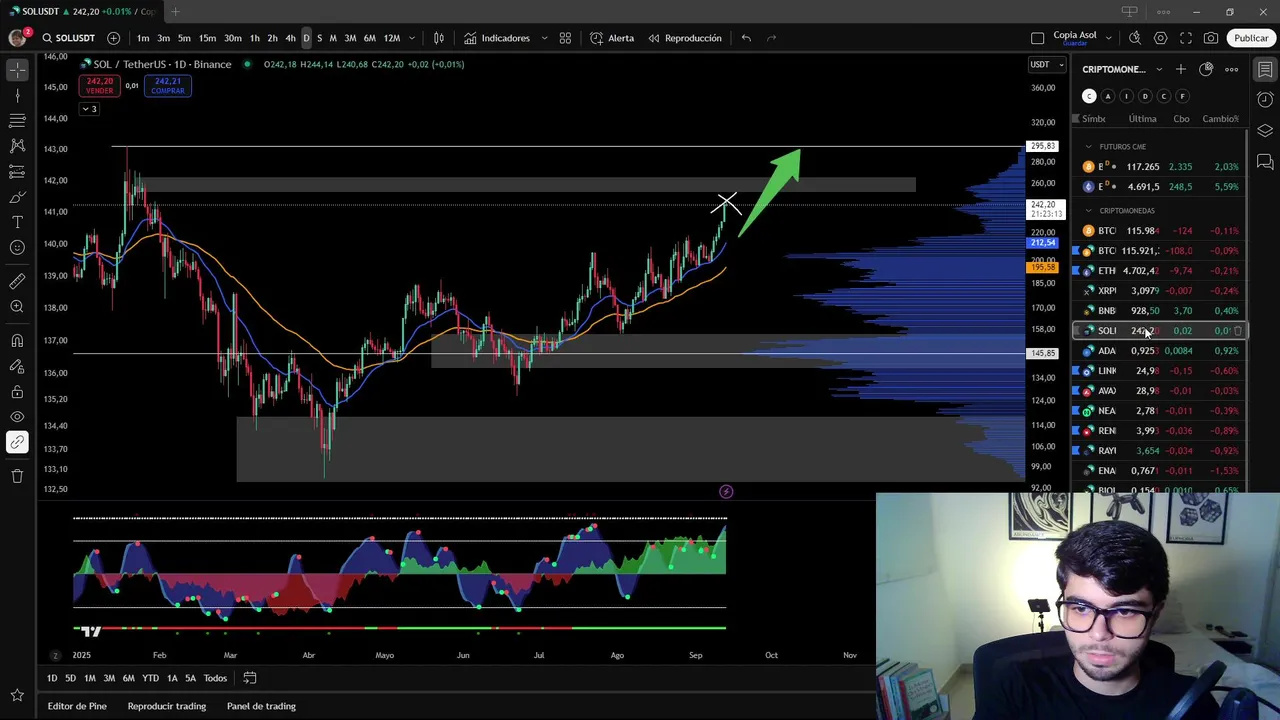The width and height of the screenshot is (1280, 720).
Task: Select watchlist flag A circle
Action: click(x=1107, y=96)
